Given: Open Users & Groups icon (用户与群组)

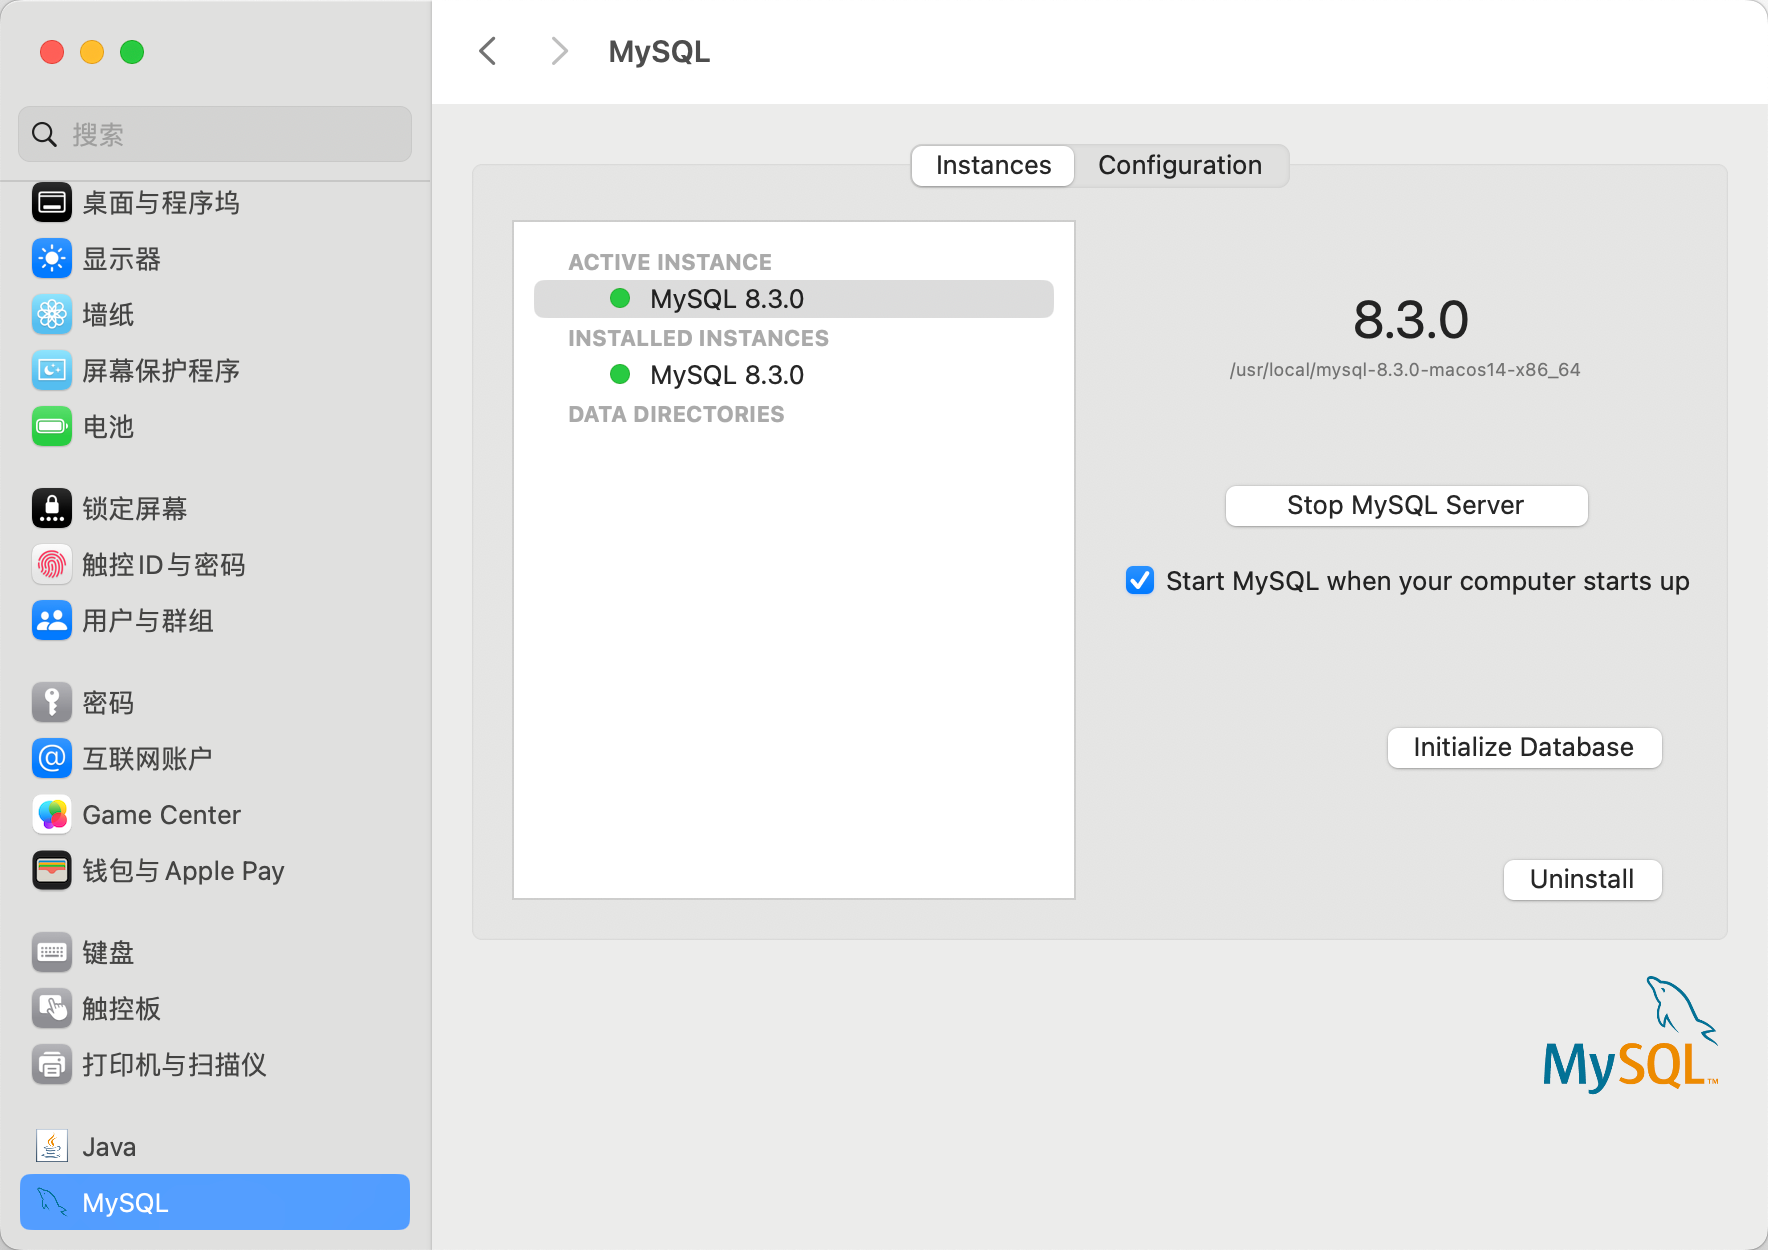Looking at the screenshot, I should [x=52, y=621].
